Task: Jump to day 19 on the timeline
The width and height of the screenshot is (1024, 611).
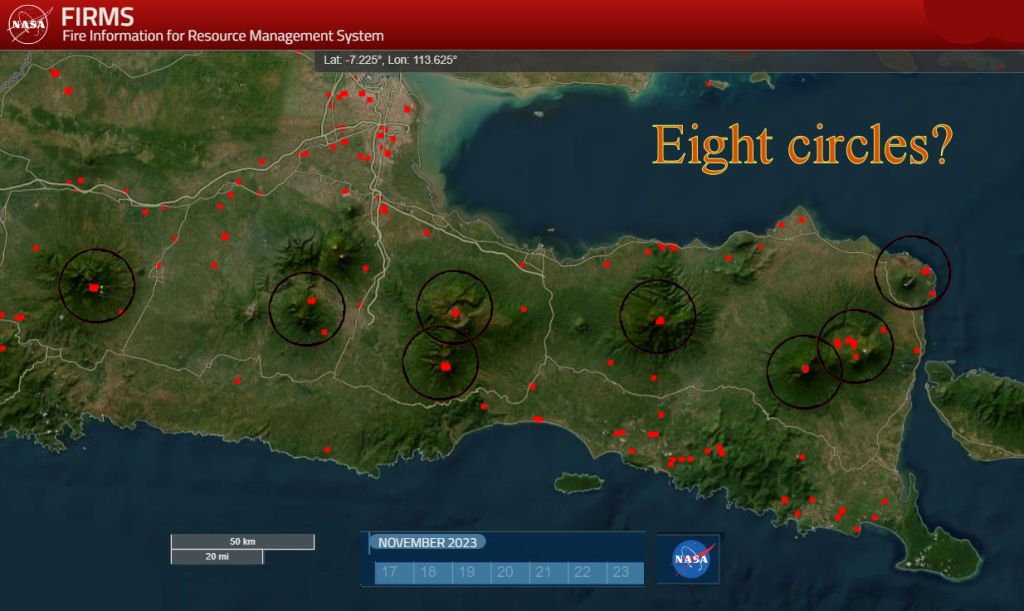Action: (466, 572)
